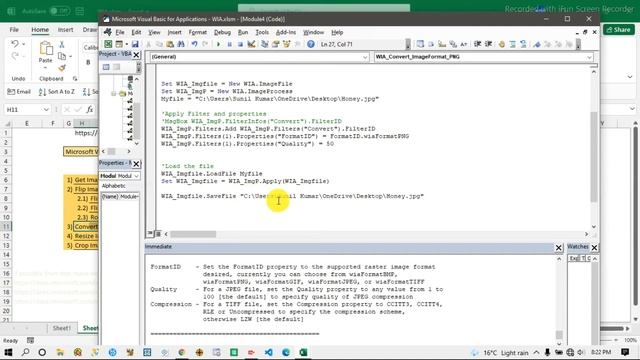Open Properties Window via toolbar icon
The width and height of the screenshot is (640, 360).
point(276,44)
